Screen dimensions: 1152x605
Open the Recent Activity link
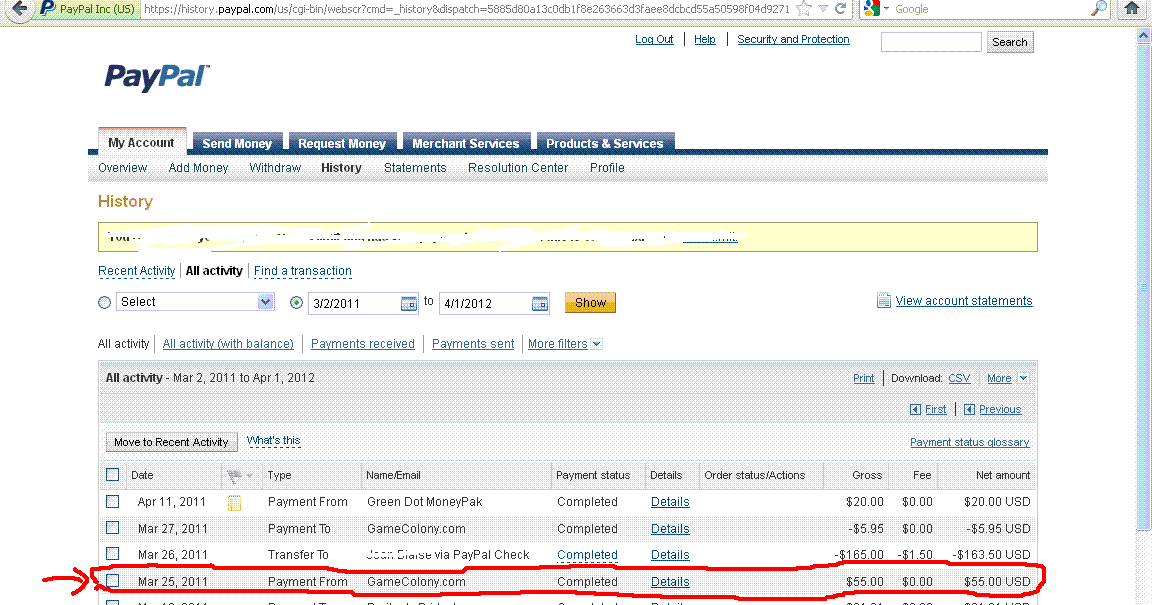point(137,271)
